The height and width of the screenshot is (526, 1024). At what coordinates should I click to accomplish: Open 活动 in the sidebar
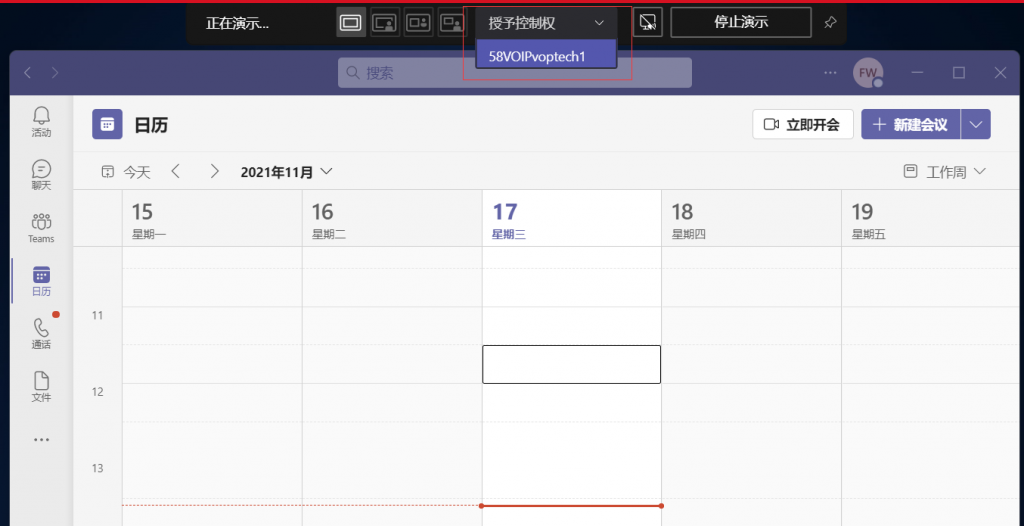(41, 122)
